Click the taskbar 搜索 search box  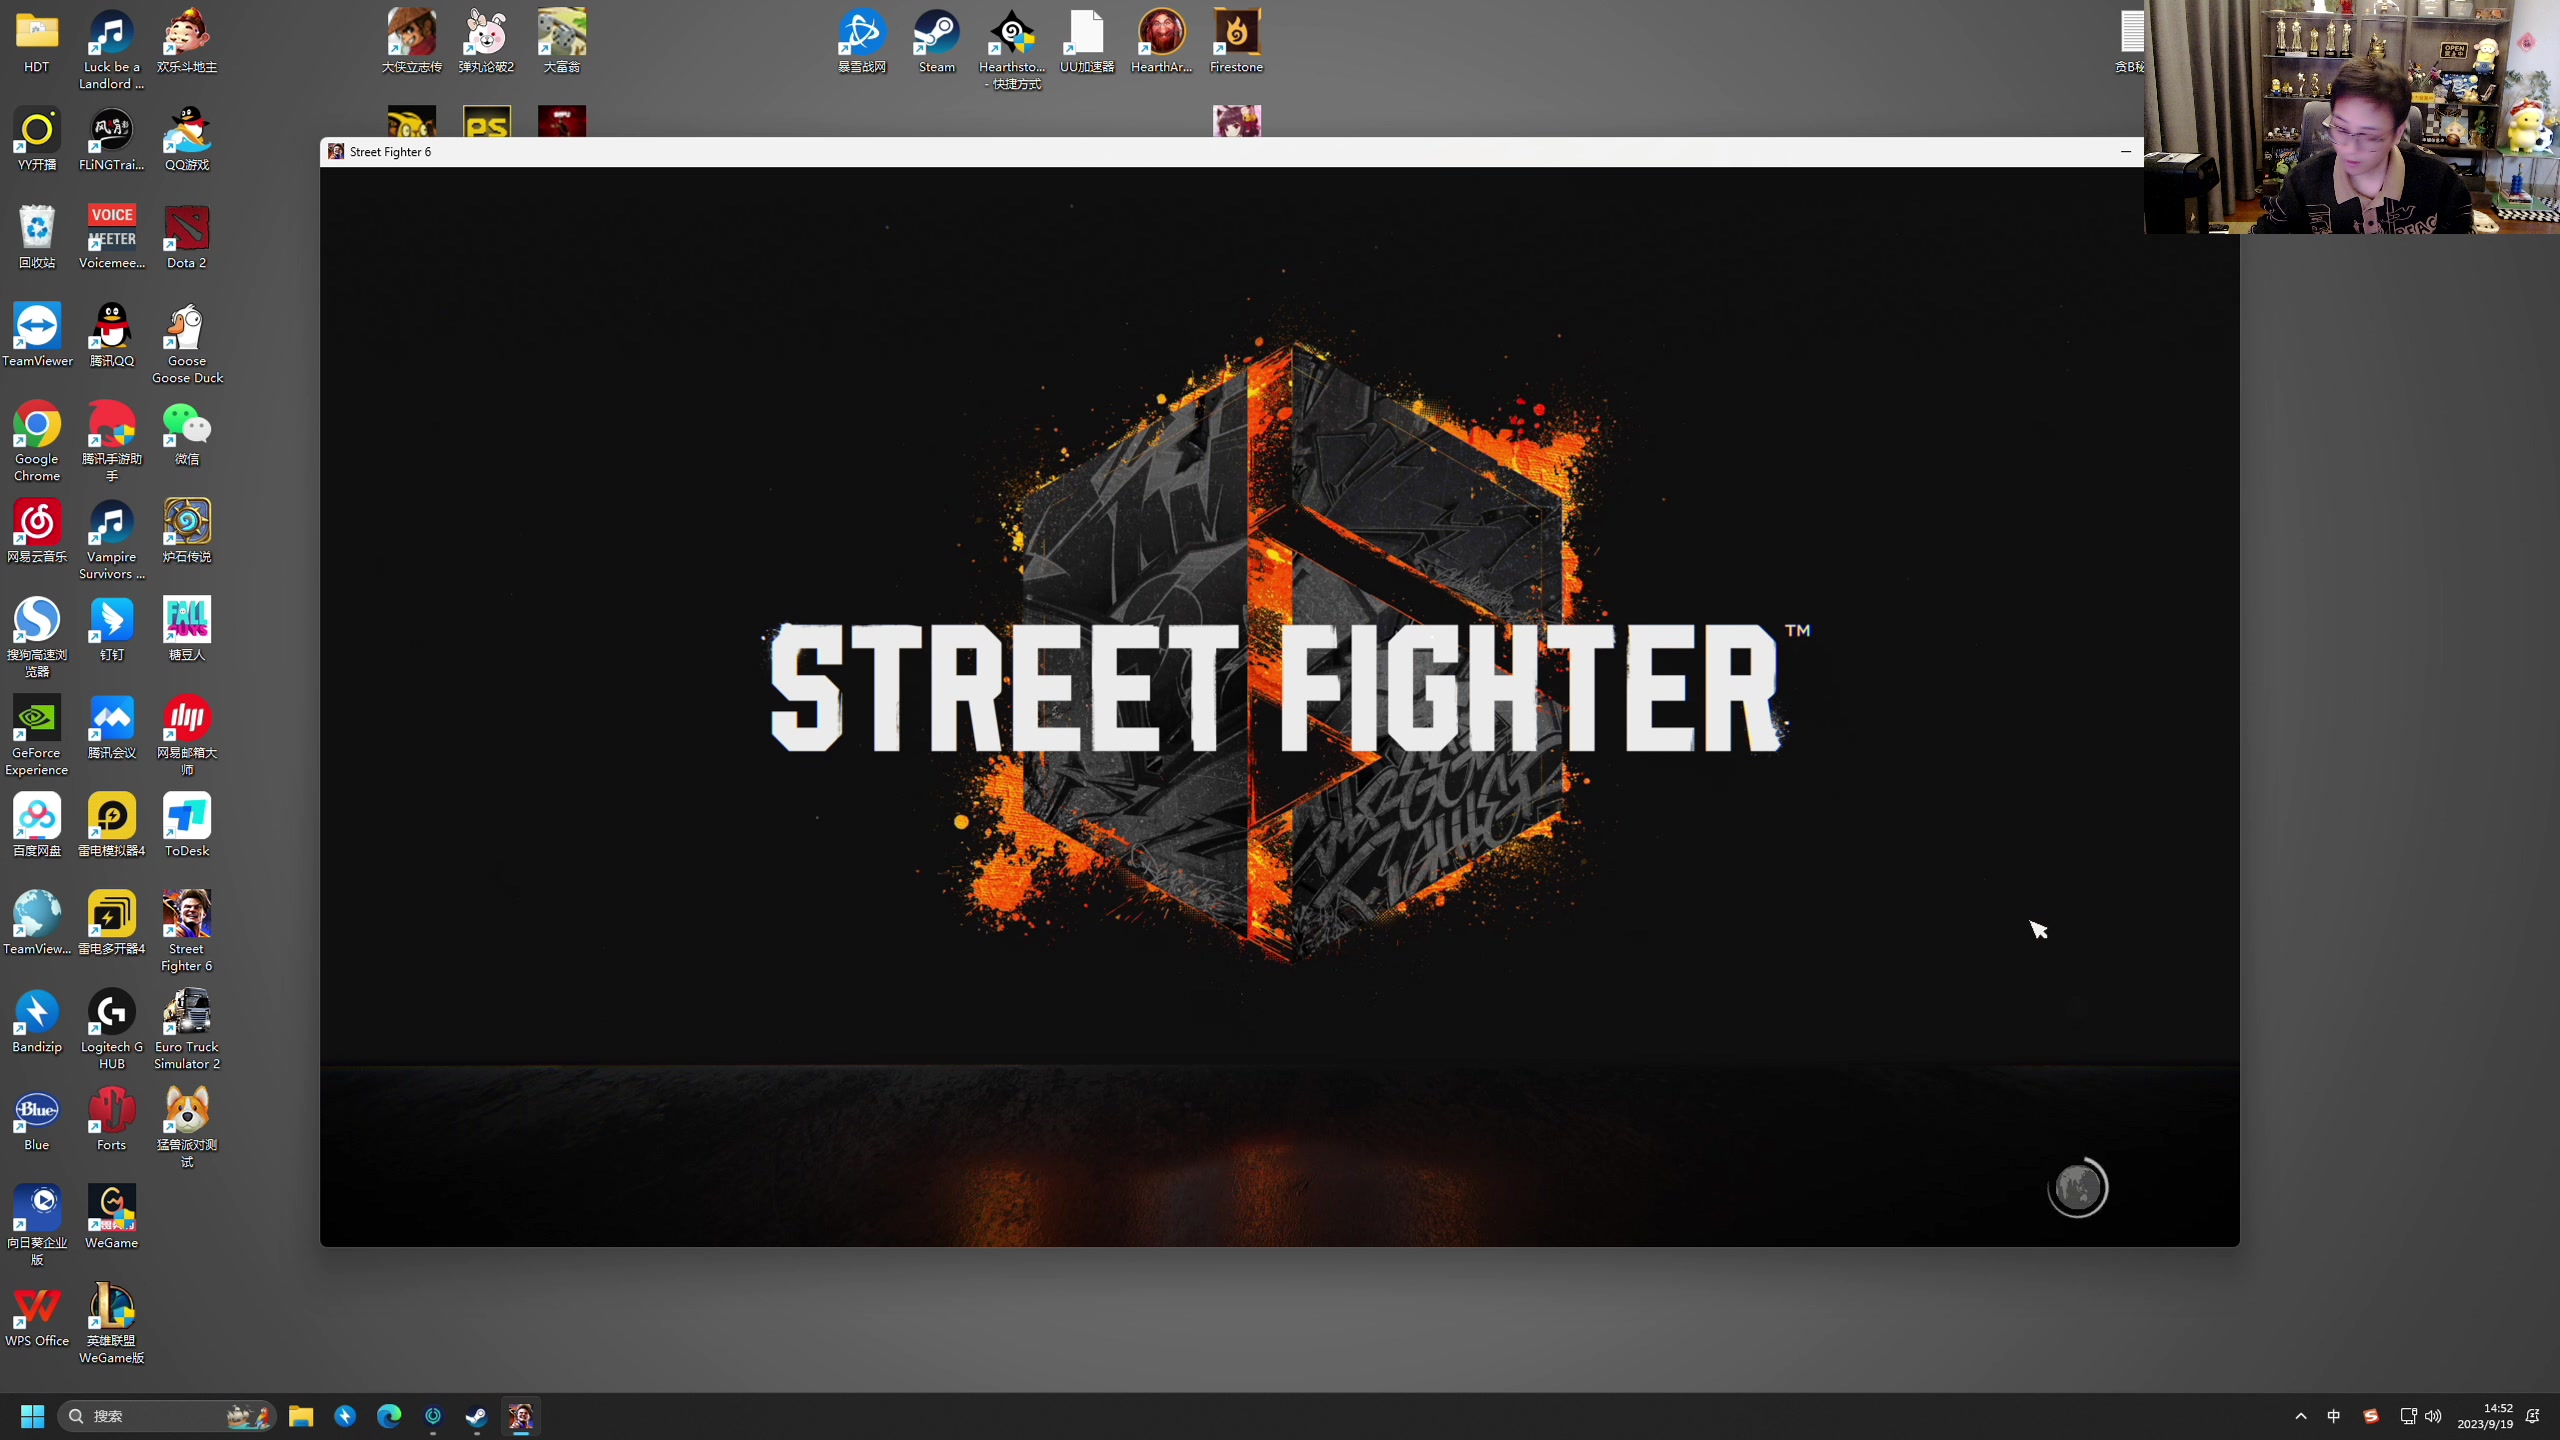click(166, 1416)
